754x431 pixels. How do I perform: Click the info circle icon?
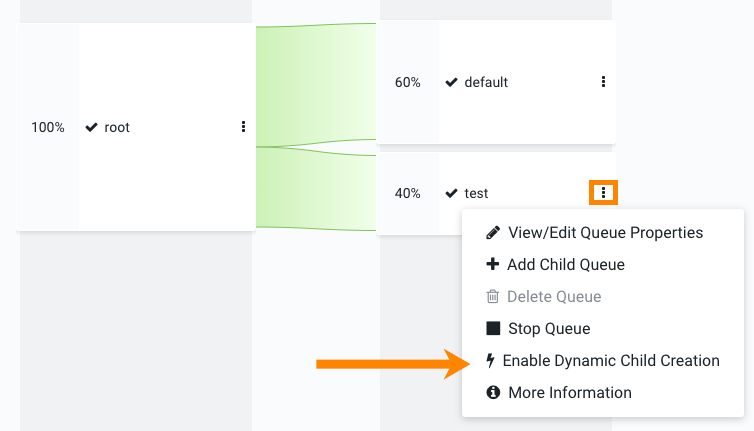pos(492,393)
